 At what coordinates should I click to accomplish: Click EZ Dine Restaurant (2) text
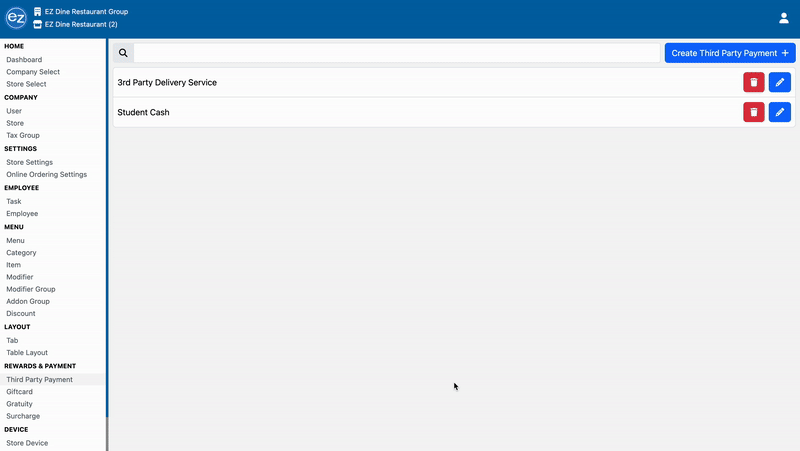click(x=81, y=24)
